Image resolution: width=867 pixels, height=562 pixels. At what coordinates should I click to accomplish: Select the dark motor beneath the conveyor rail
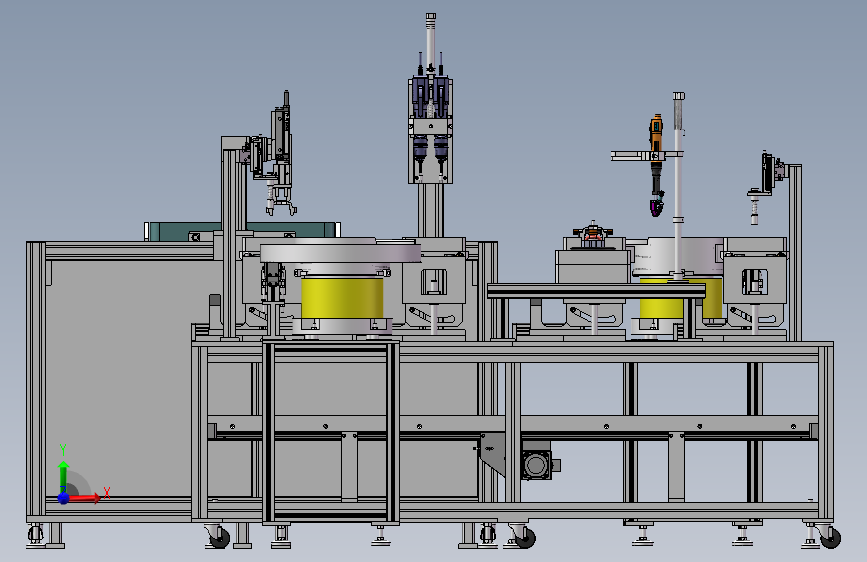click(536, 464)
